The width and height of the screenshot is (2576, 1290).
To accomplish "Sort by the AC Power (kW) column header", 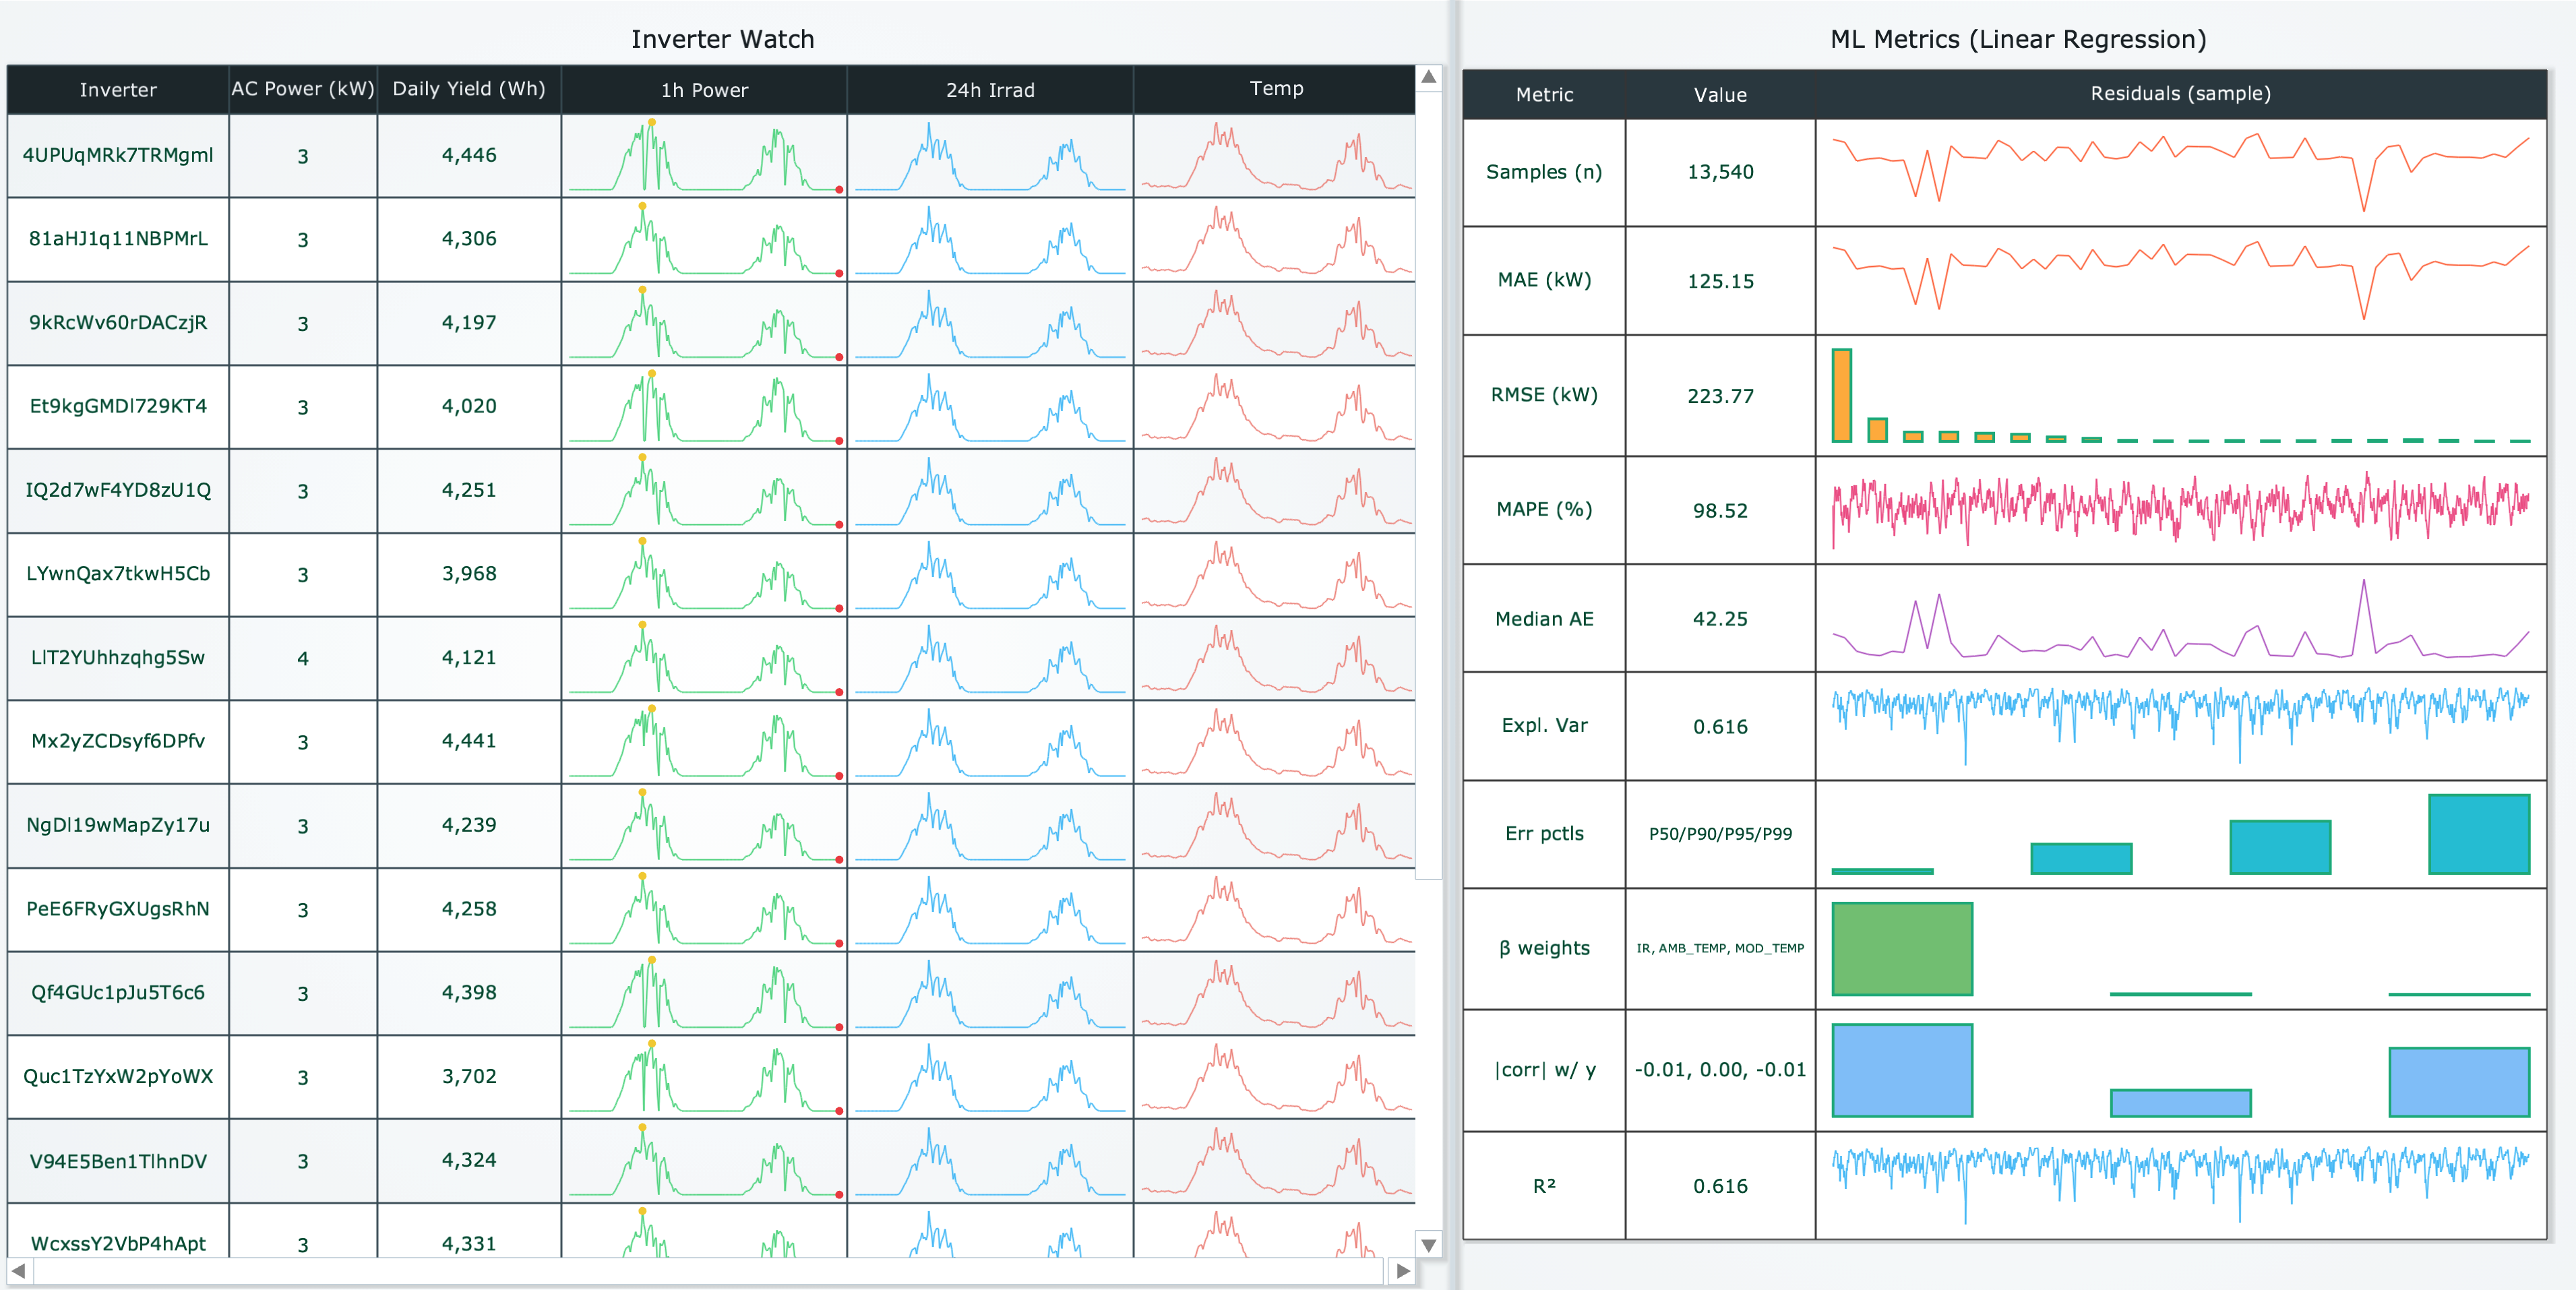I will pyautogui.click(x=303, y=89).
